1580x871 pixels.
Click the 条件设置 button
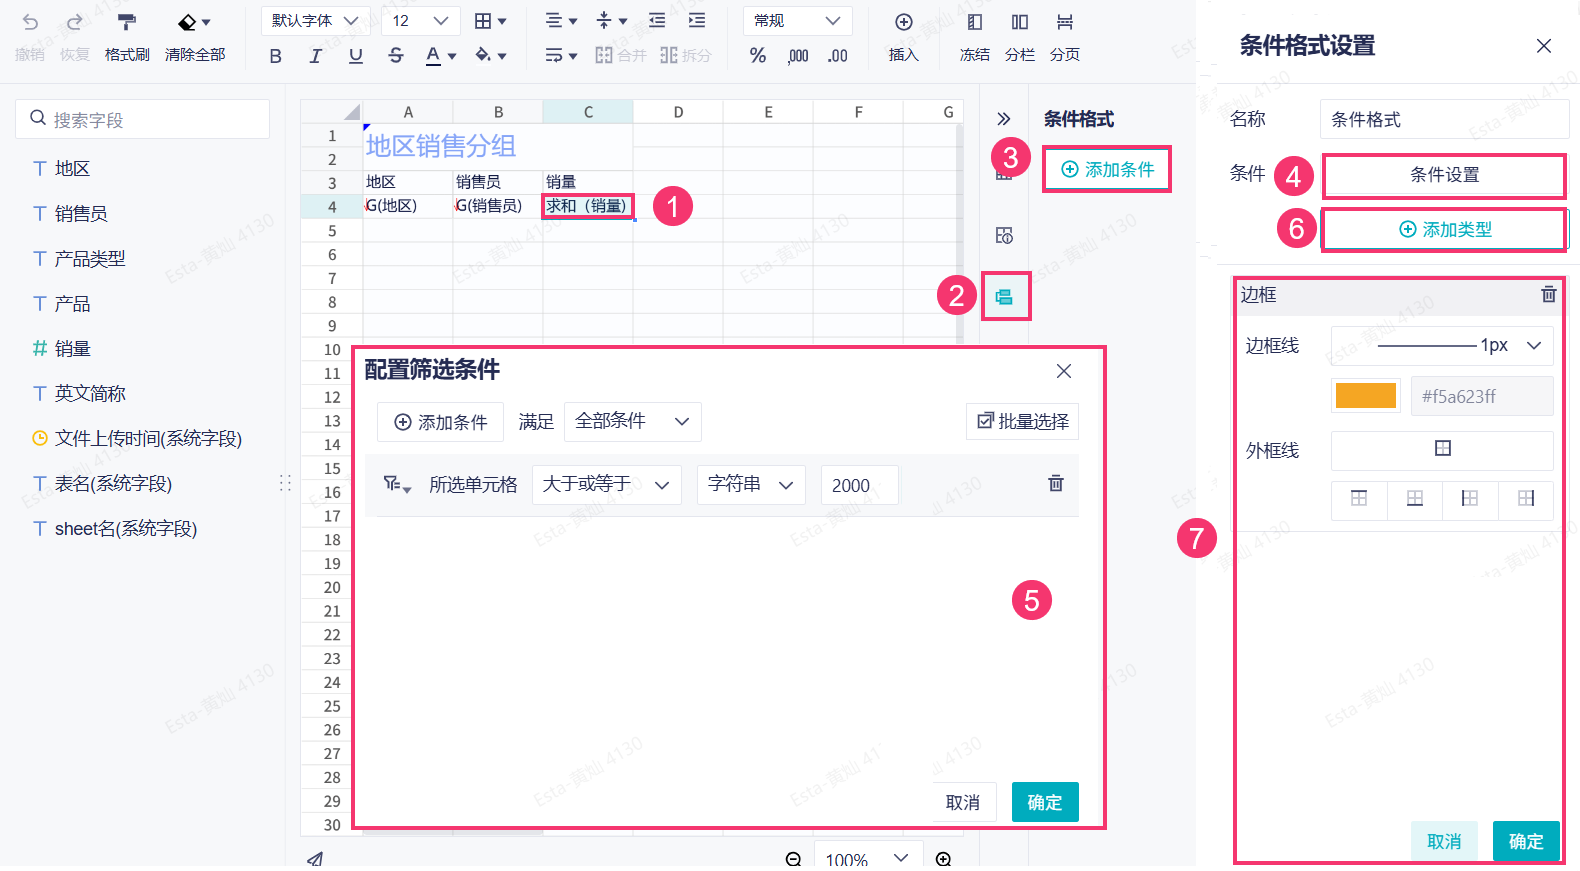(x=1444, y=175)
